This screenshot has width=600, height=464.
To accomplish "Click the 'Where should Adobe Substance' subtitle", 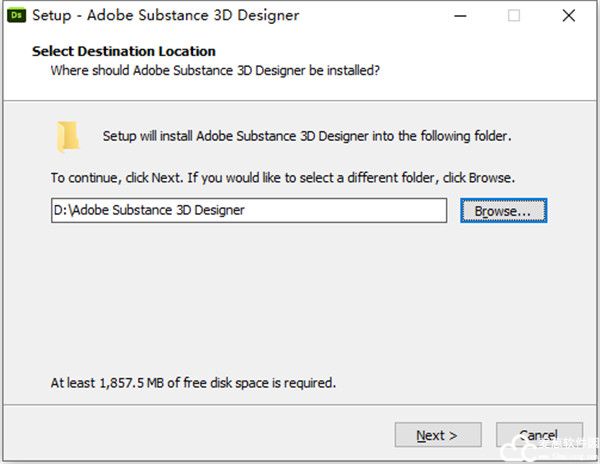I will pyautogui.click(x=215, y=71).
